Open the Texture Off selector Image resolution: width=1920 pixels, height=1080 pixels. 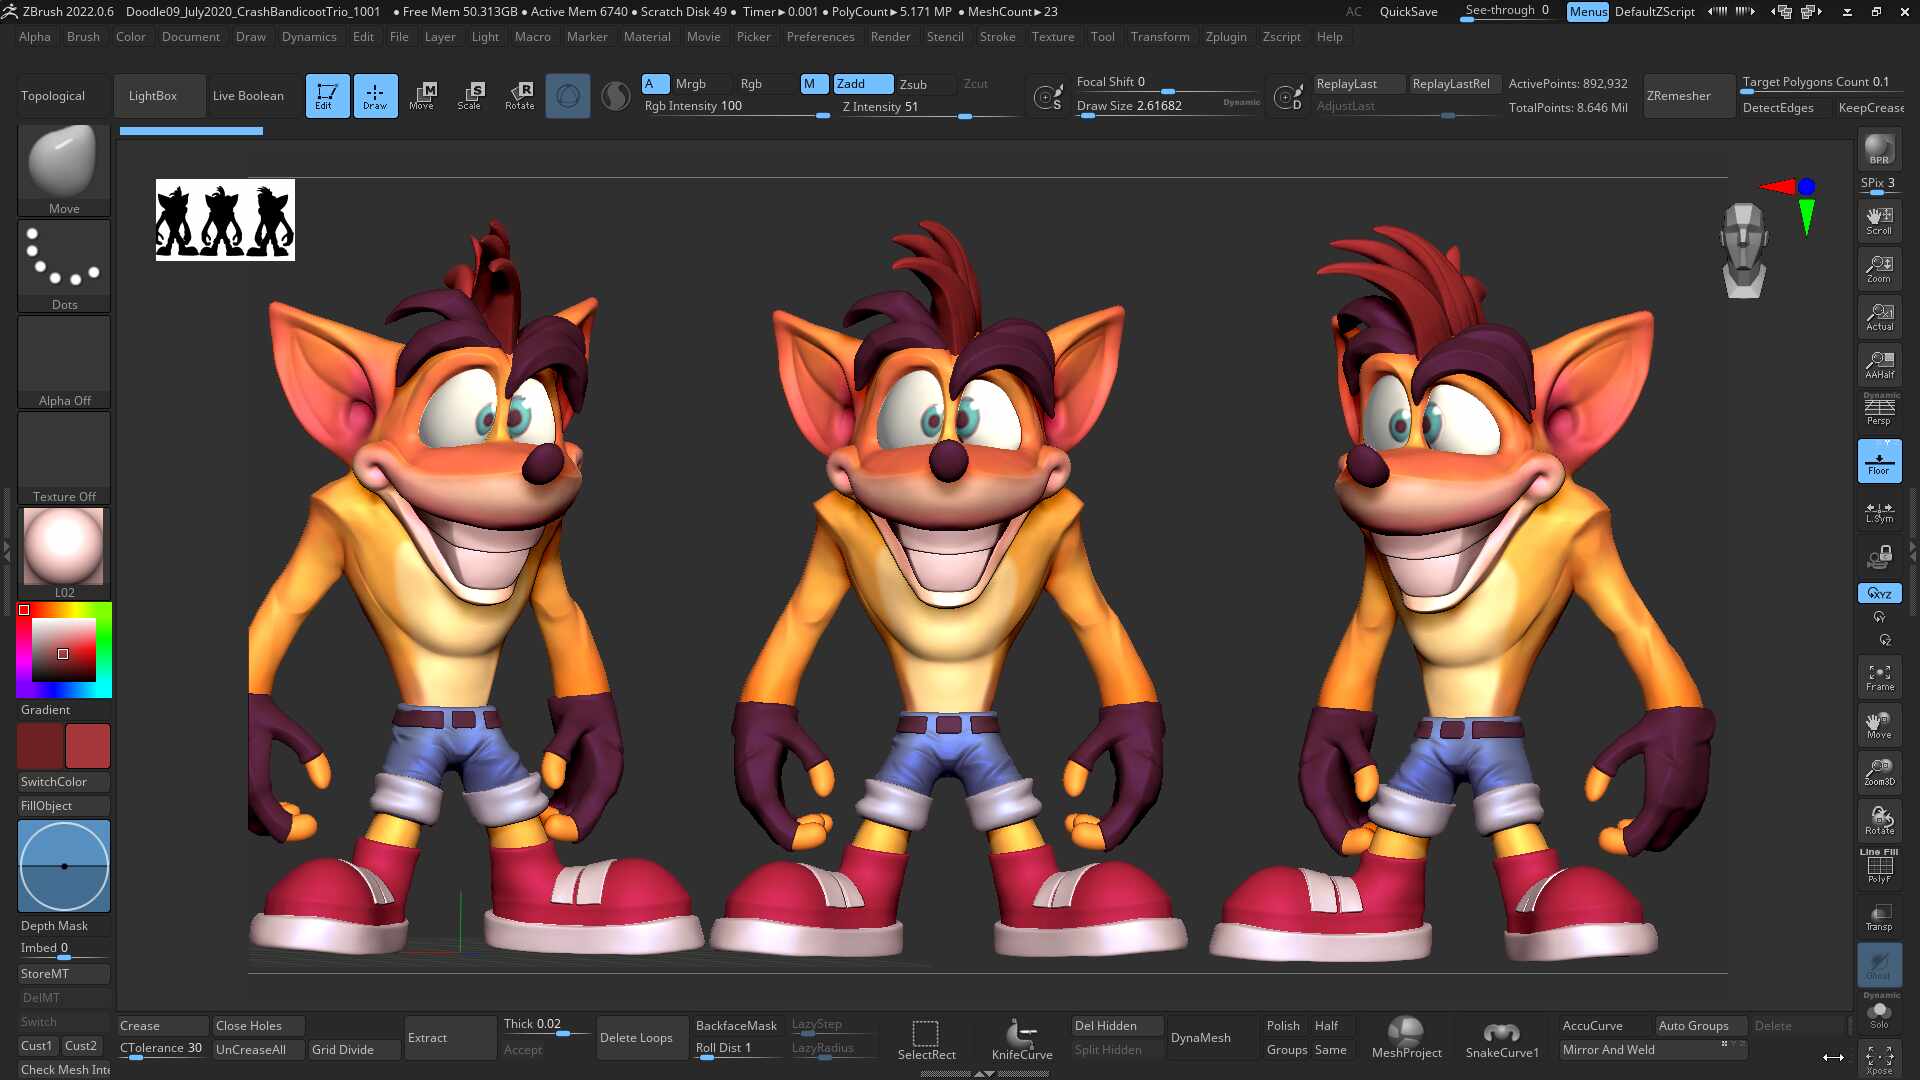pyautogui.click(x=64, y=458)
